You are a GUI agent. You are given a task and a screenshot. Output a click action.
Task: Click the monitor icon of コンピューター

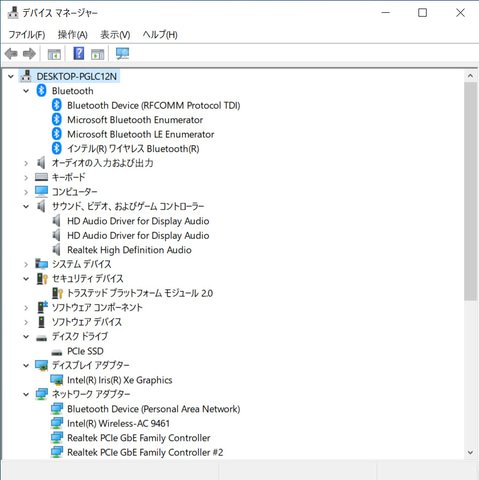pyautogui.click(x=41, y=191)
